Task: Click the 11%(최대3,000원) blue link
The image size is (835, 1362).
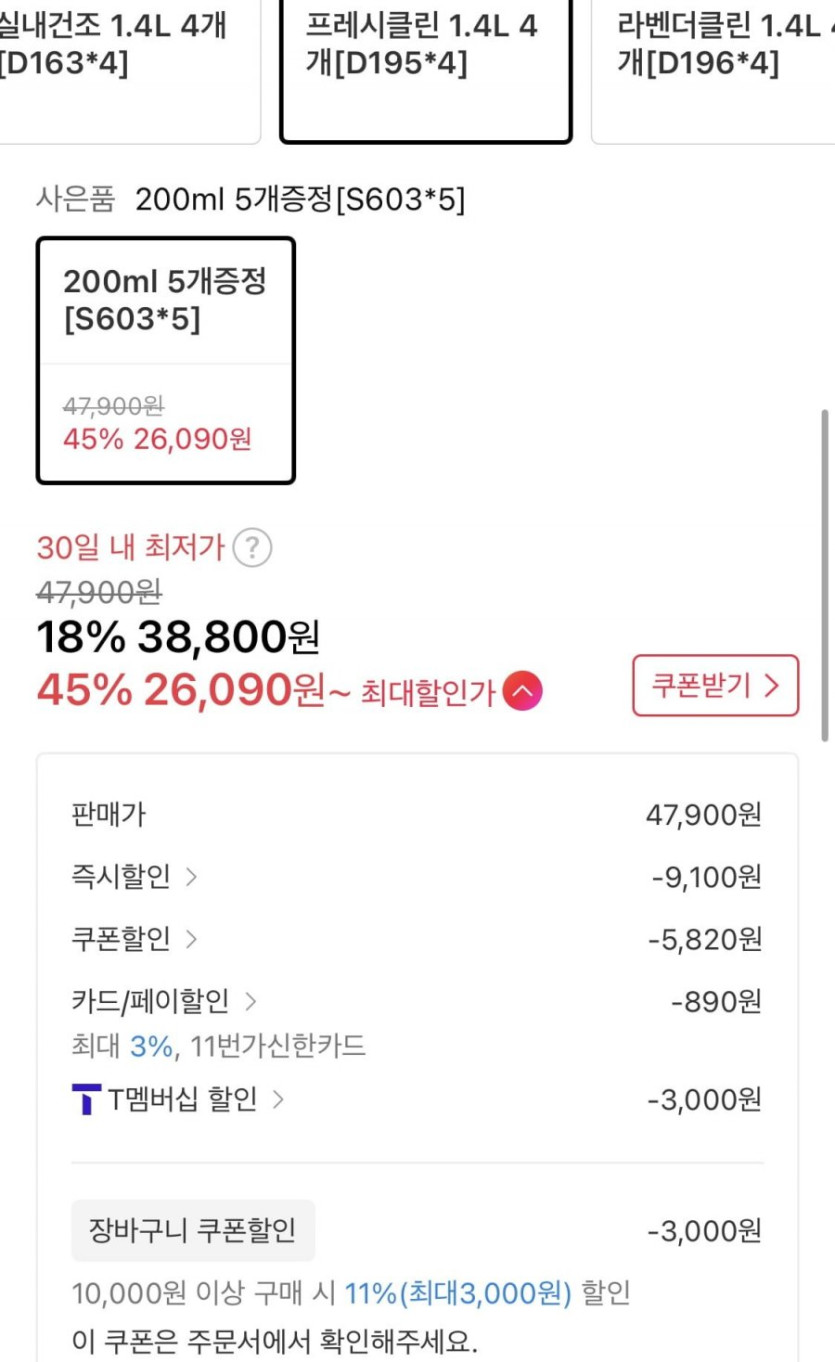Action: click(458, 1293)
